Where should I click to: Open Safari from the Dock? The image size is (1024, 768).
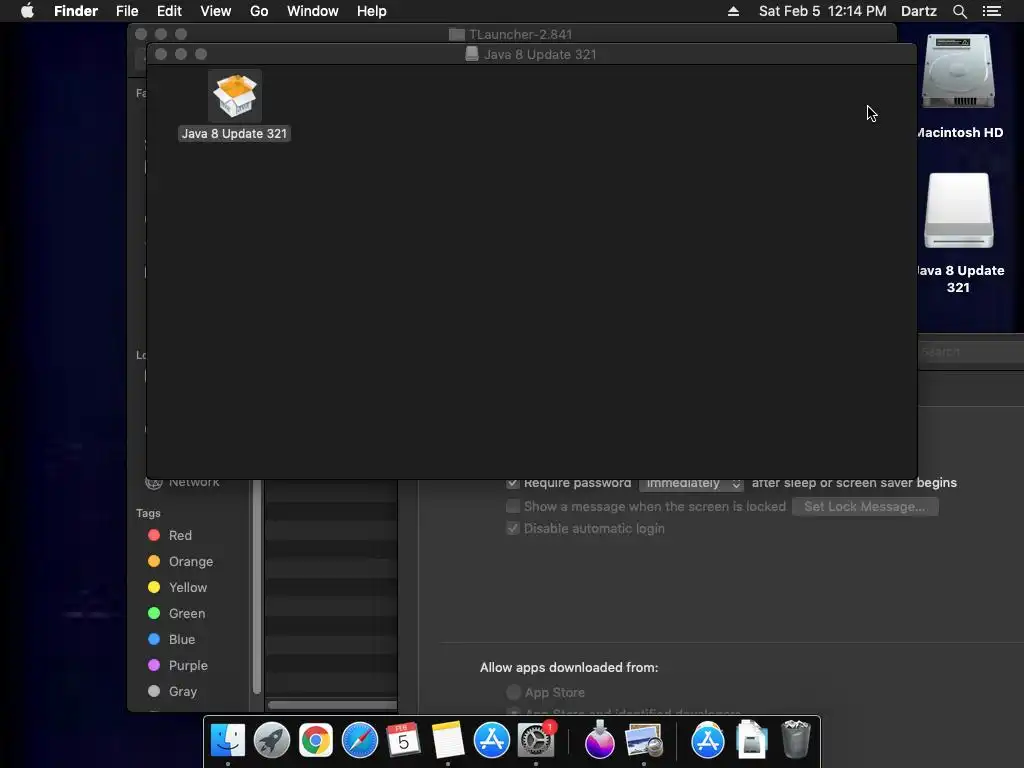coord(360,740)
